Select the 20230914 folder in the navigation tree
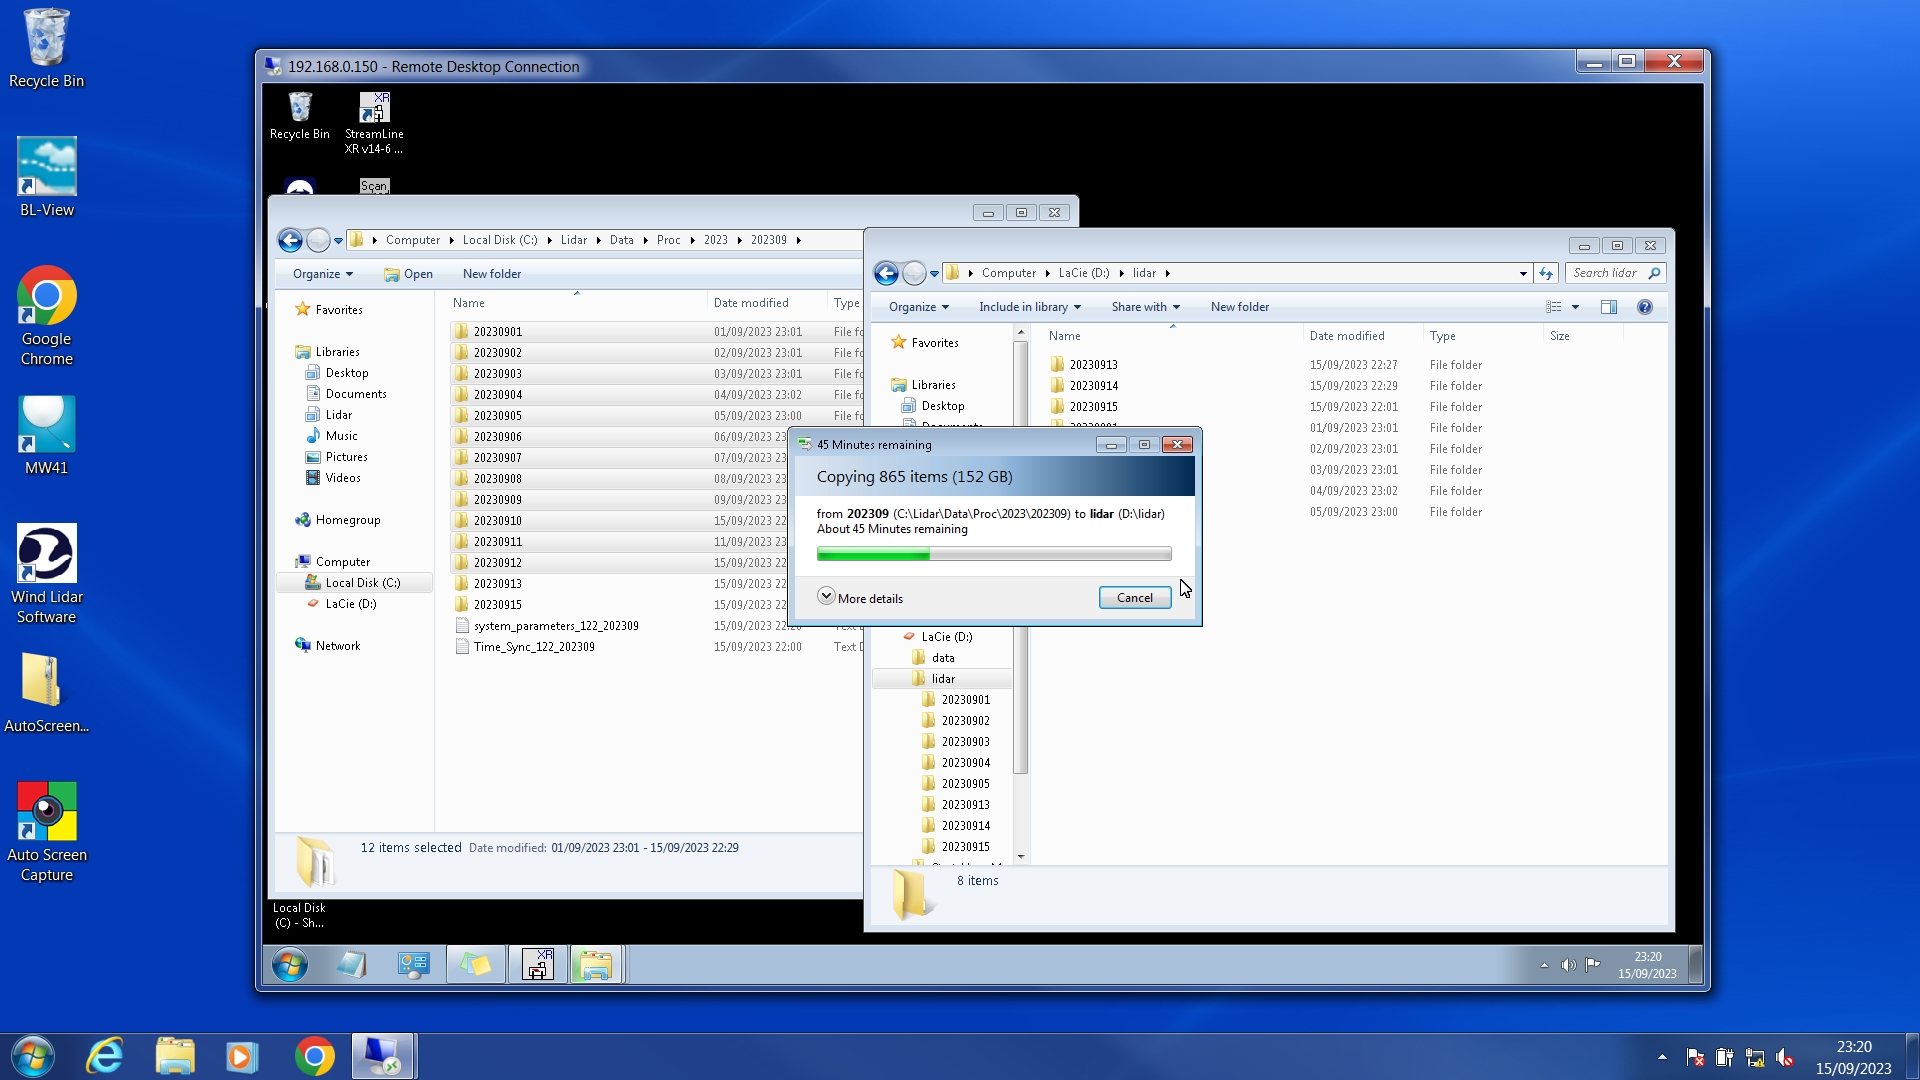This screenshot has width=1920, height=1080. coord(965,826)
